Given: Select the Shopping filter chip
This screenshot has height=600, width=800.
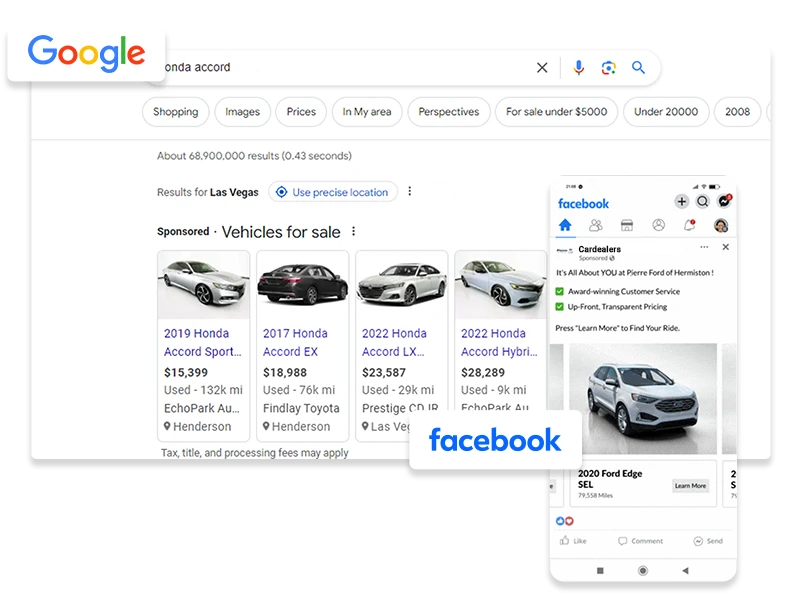Looking at the screenshot, I should click(x=176, y=112).
